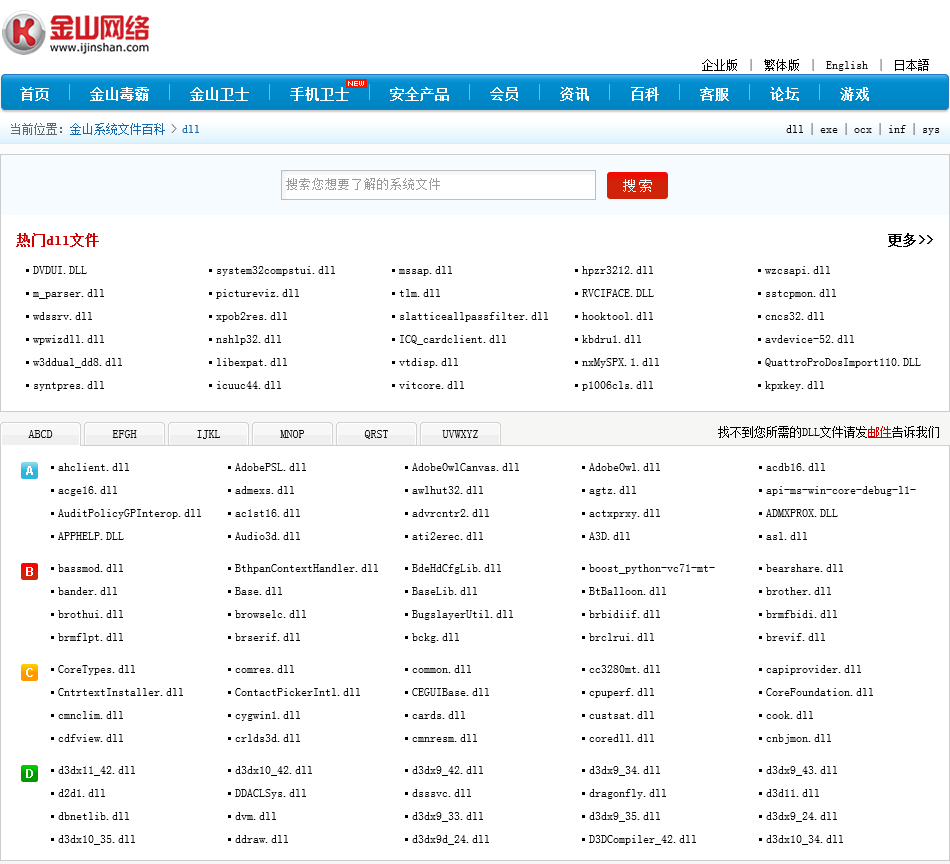Open the 手机卫士 navigation item
Screen dimensions: 950x864
319,94
